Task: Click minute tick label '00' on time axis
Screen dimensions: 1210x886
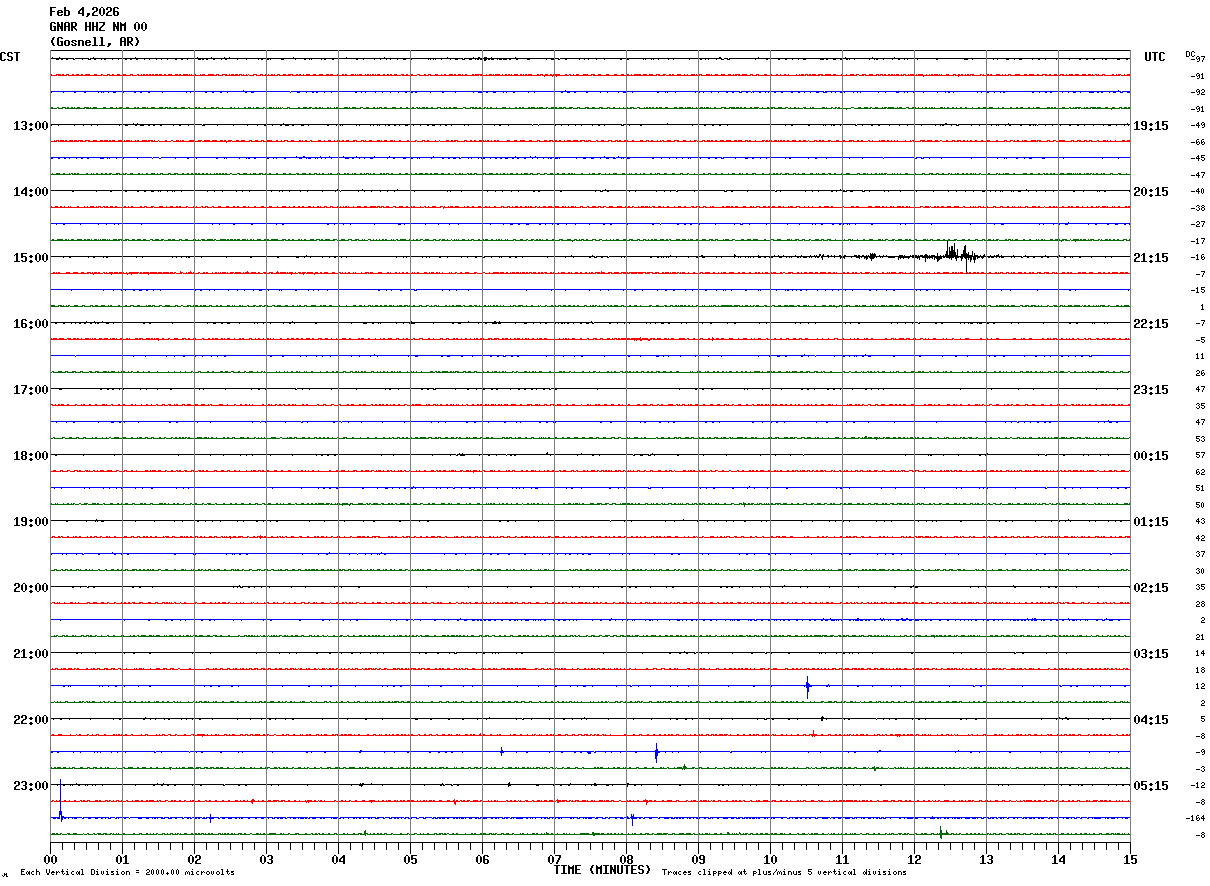Action: [51, 859]
